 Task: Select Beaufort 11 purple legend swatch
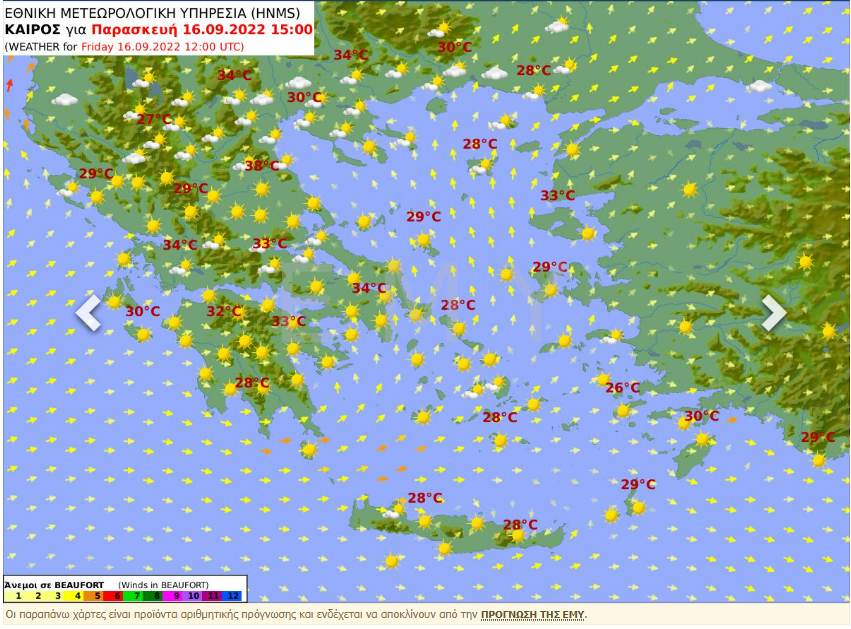212,596
